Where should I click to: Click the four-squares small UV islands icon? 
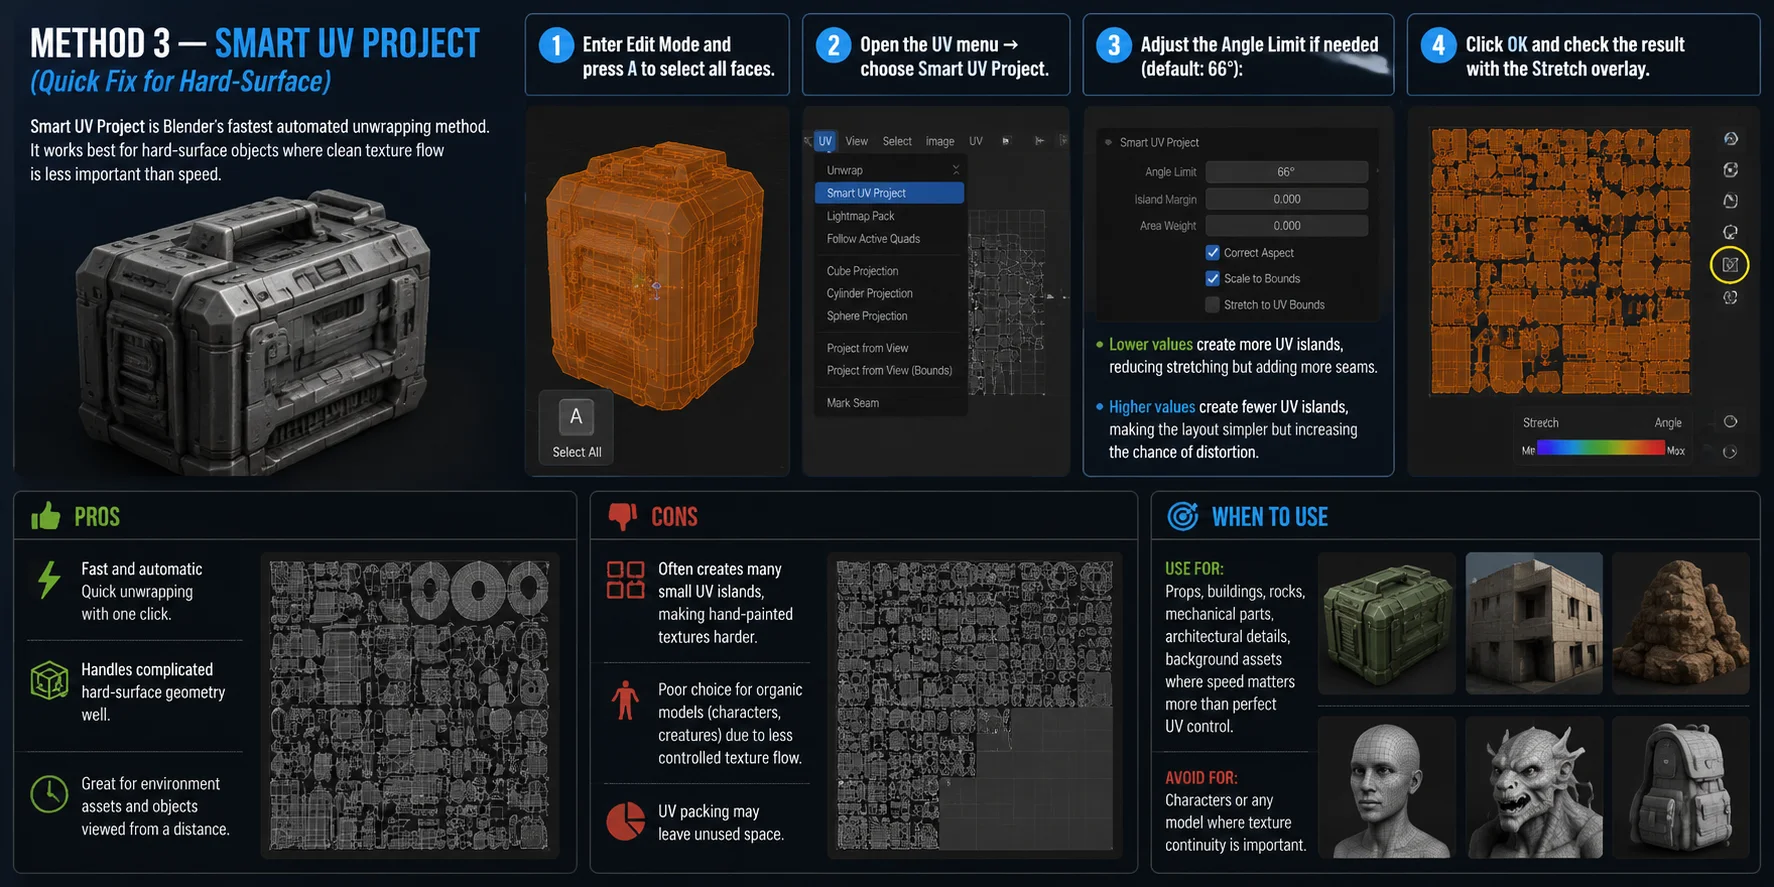[x=625, y=580]
